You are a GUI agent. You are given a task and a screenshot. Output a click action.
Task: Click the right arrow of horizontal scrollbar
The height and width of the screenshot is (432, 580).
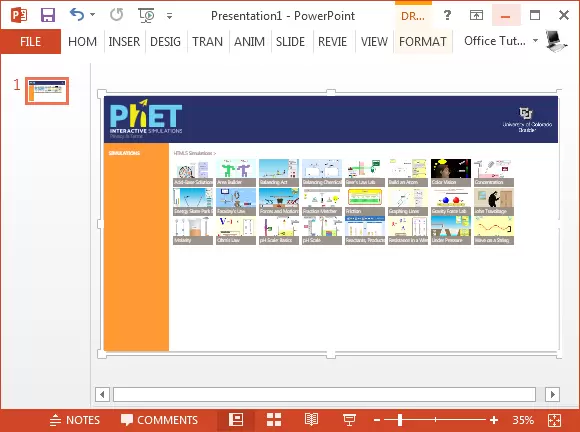[553, 394]
